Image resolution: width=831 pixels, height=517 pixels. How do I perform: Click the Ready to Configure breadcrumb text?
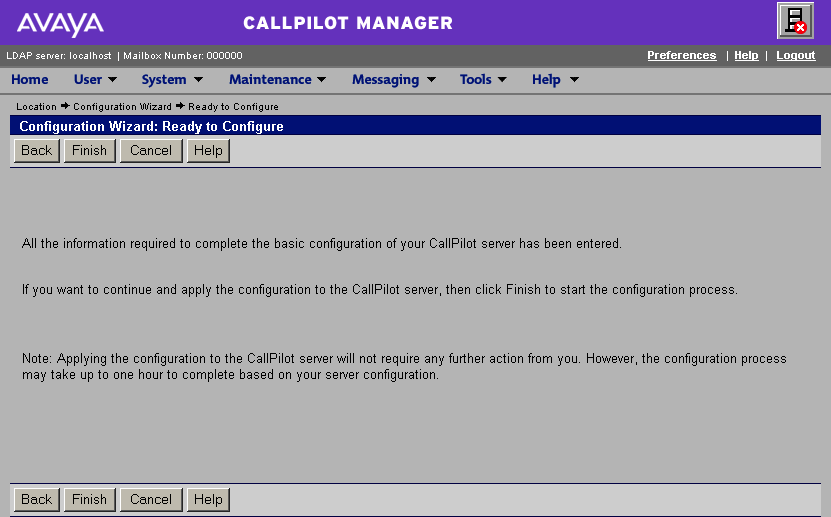click(233, 106)
